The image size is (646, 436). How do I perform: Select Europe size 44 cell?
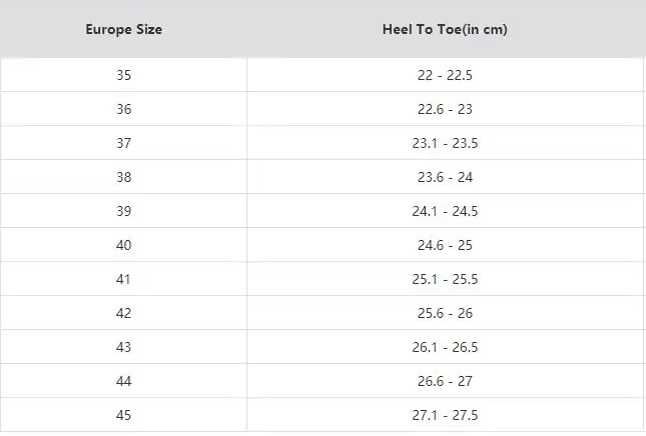click(x=123, y=381)
